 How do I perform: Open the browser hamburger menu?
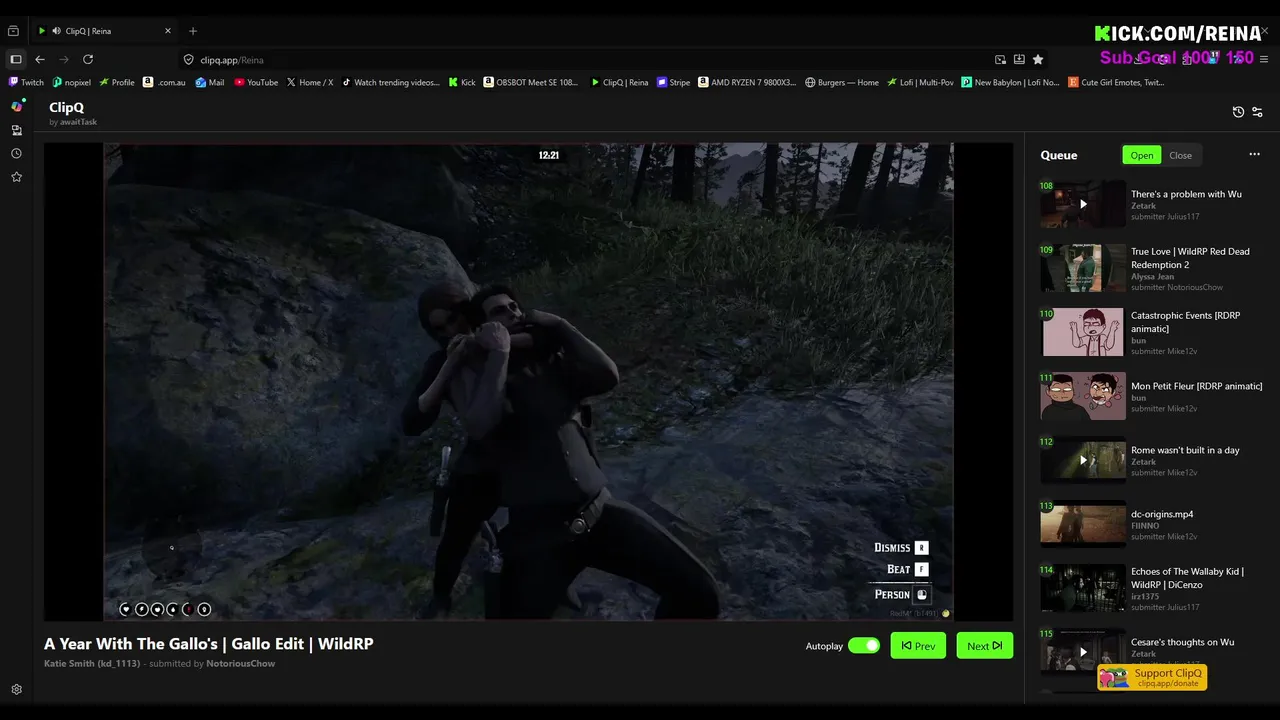[x=1265, y=60]
